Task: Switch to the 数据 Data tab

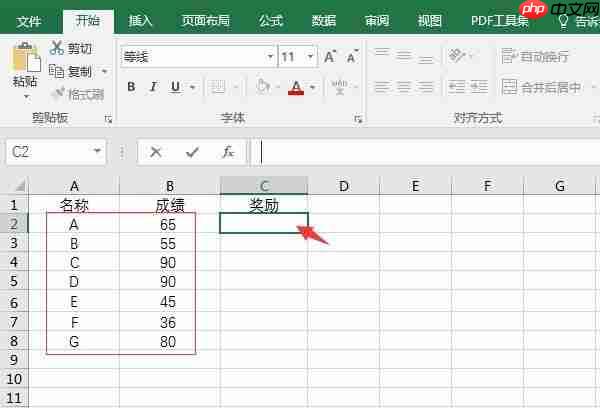Action: coord(324,21)
